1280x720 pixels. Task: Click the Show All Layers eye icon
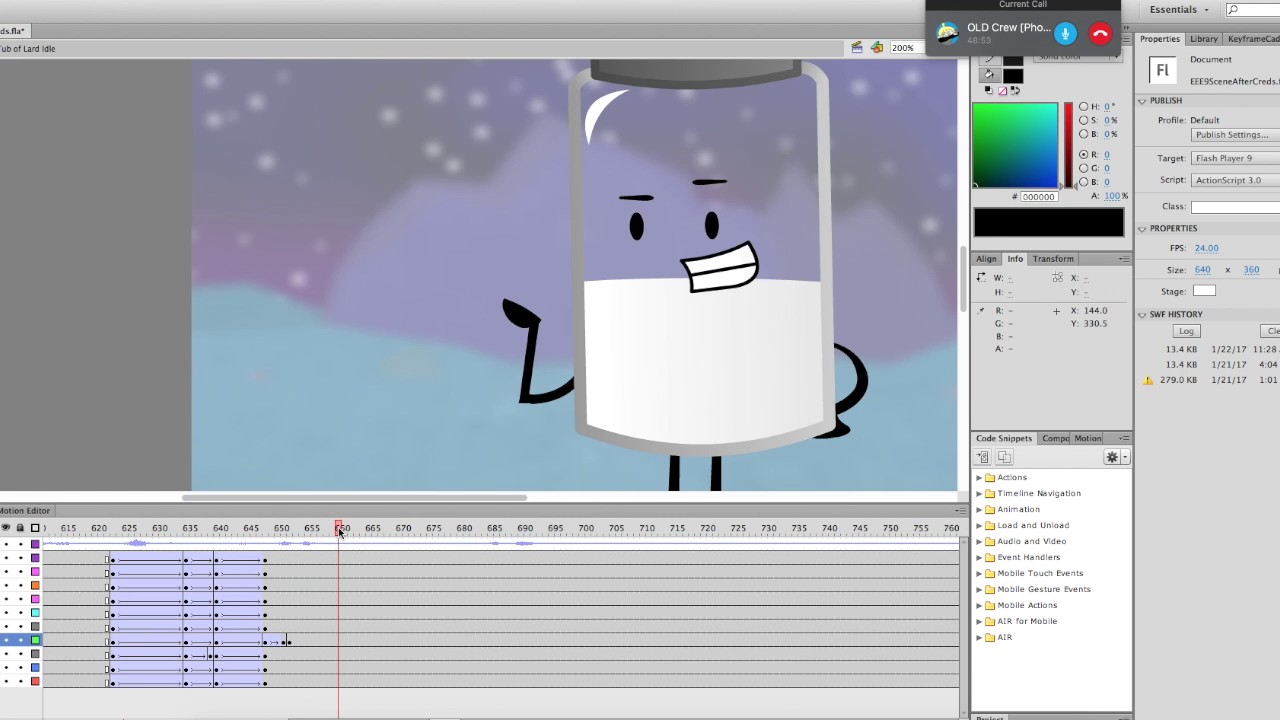5,528
